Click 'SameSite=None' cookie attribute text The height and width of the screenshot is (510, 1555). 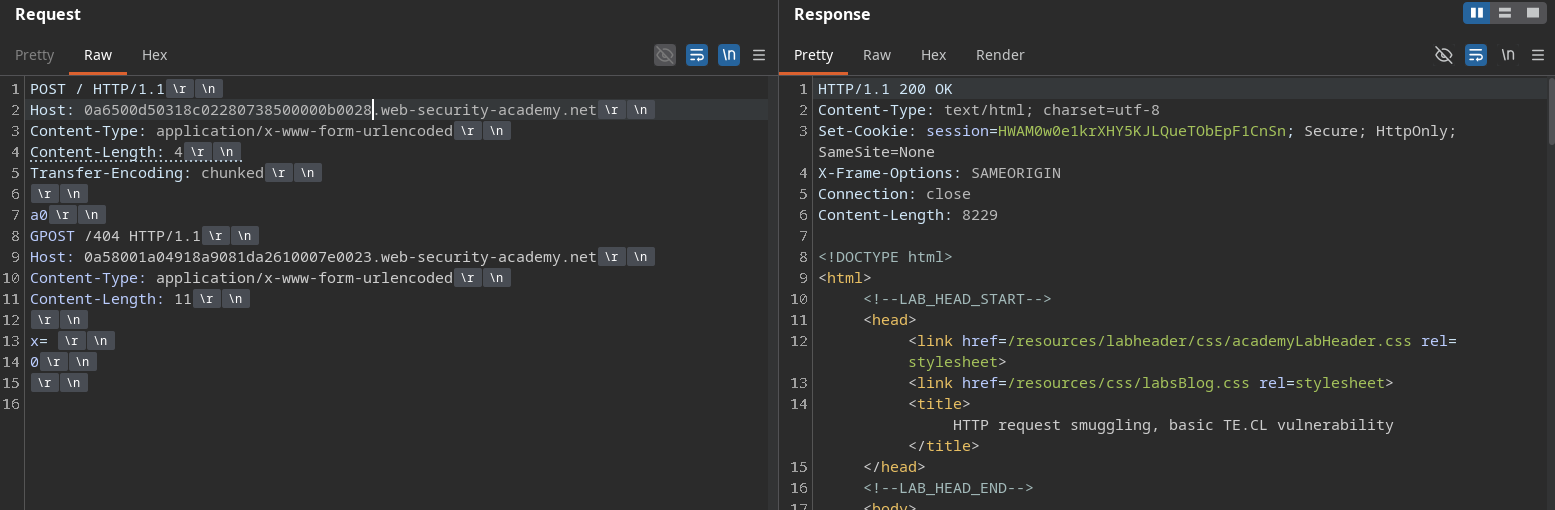[876, 152]
